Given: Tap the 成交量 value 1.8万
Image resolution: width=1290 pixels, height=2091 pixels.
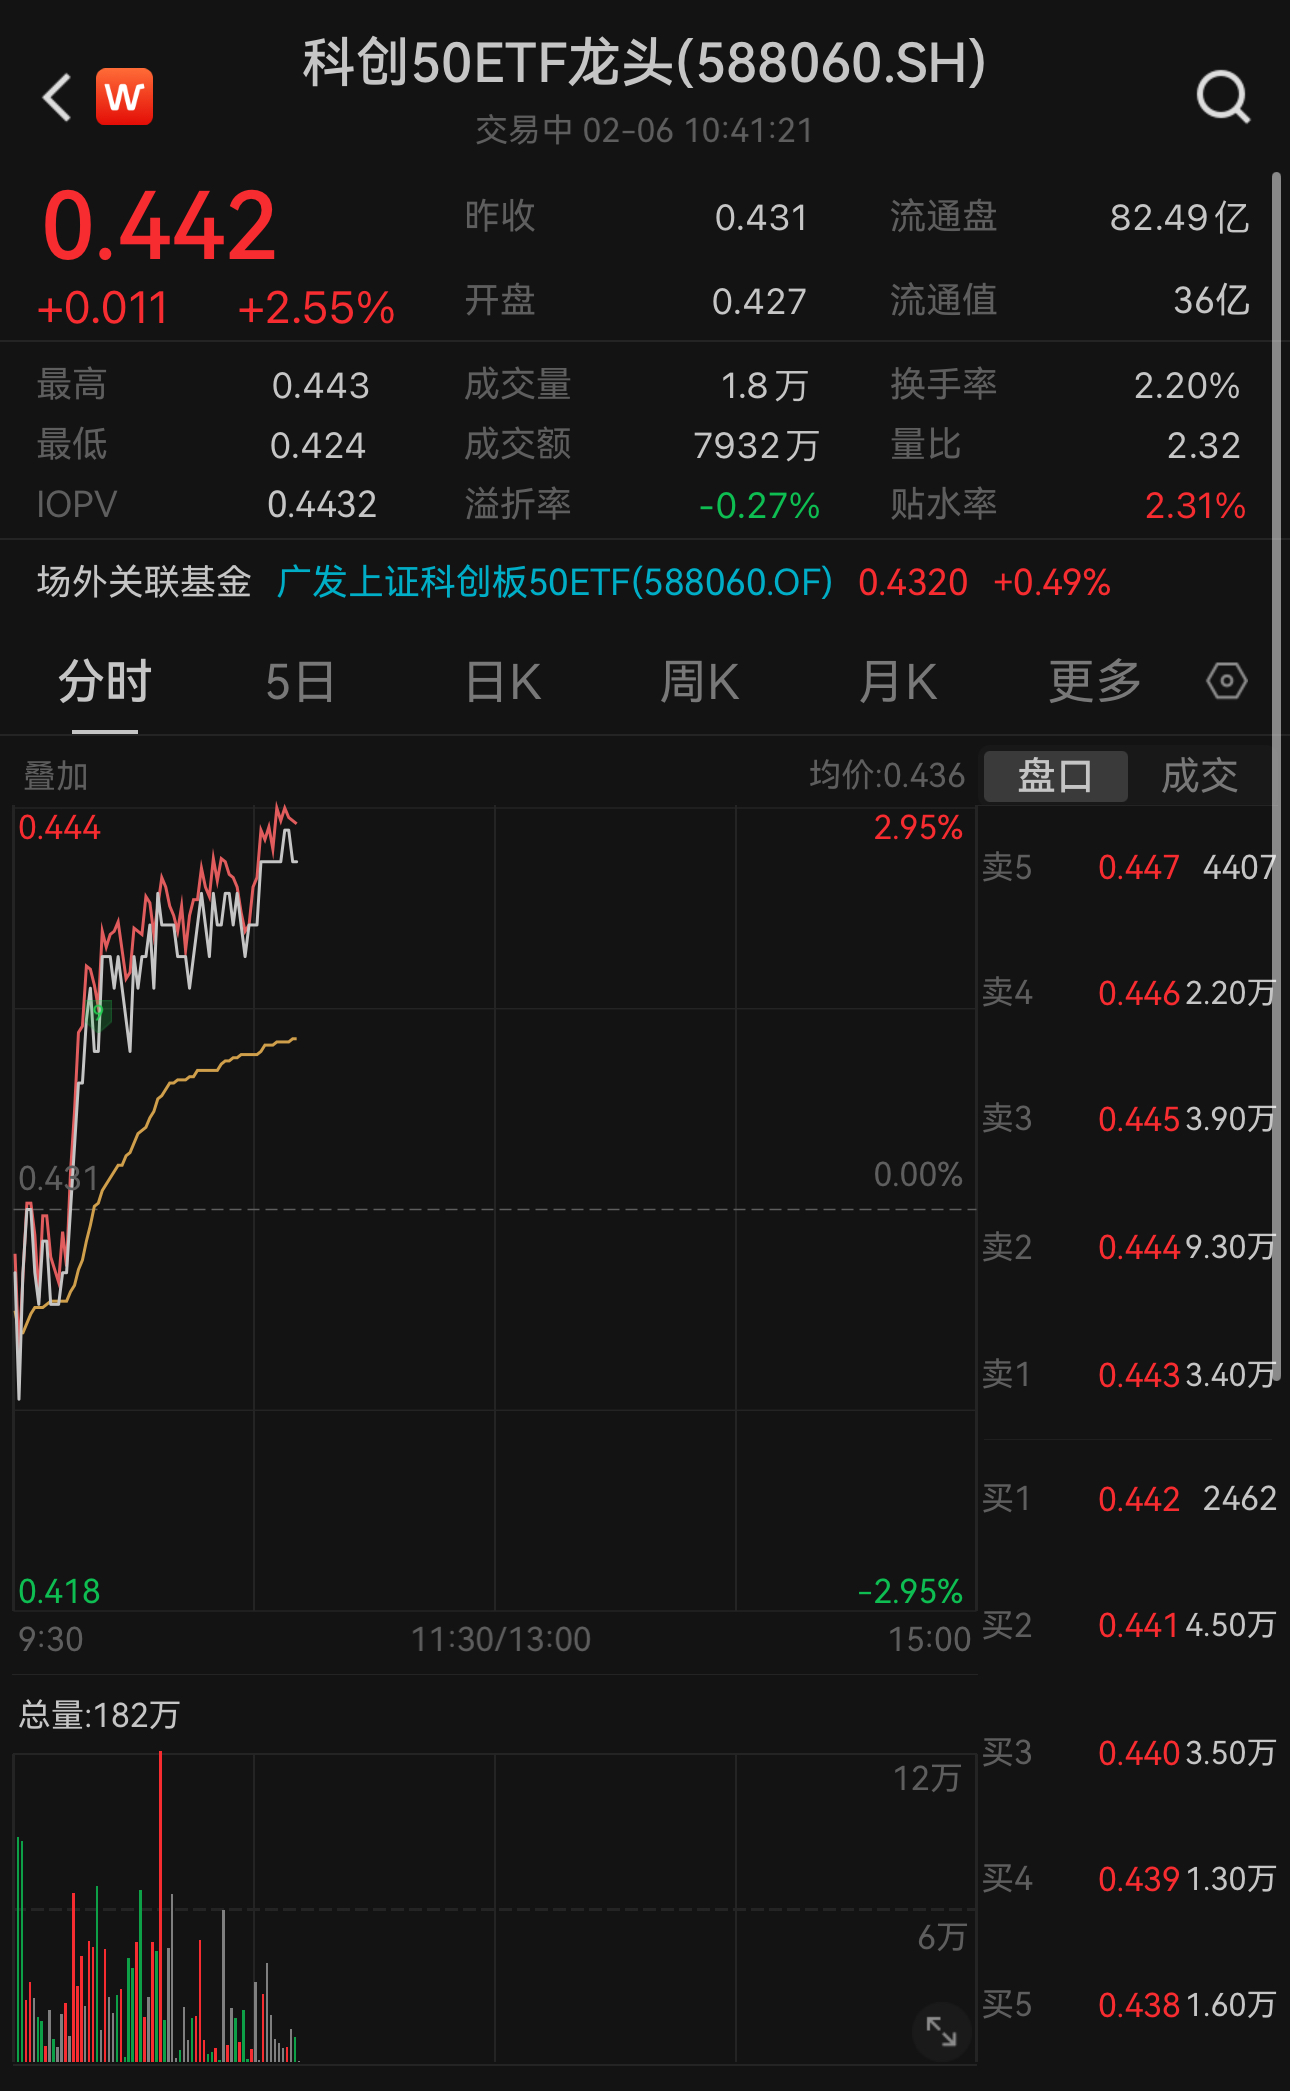Looking at the screenshot, I should (x=764, y=386).
